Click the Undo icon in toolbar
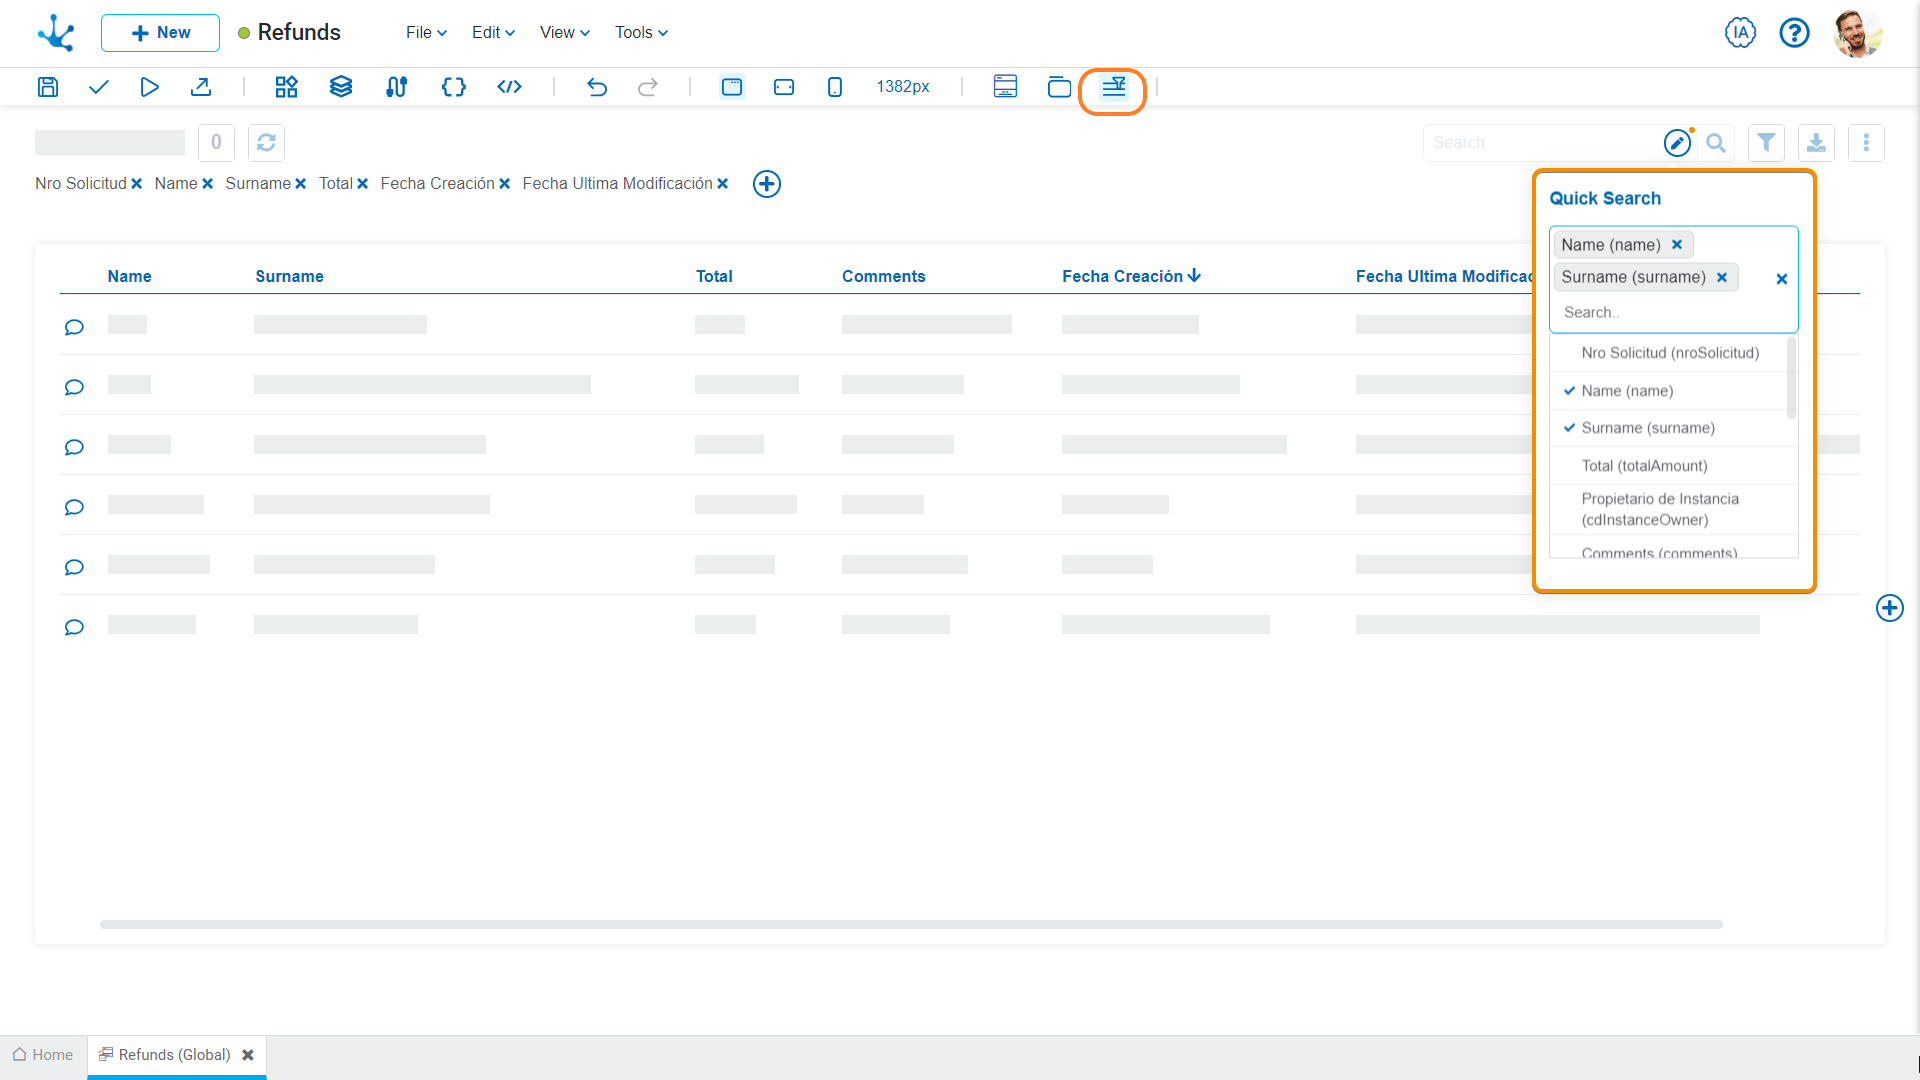The height and width of the screenshot is (1080, 1920). click(x=596, y=87)
